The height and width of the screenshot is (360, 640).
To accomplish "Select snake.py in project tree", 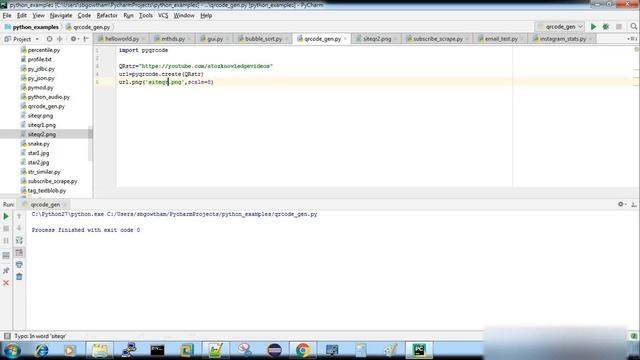I will (38, 144).
